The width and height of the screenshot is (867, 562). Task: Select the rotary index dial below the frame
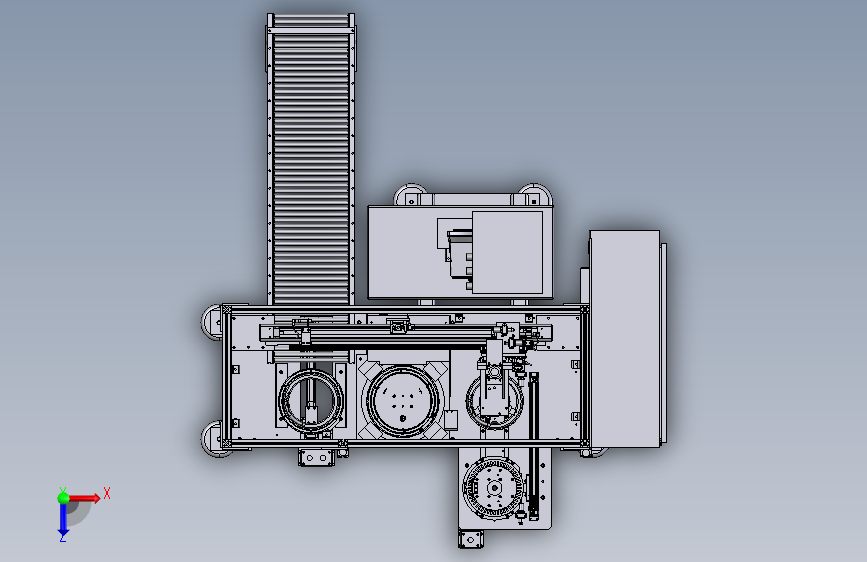[x=493, y=488]
